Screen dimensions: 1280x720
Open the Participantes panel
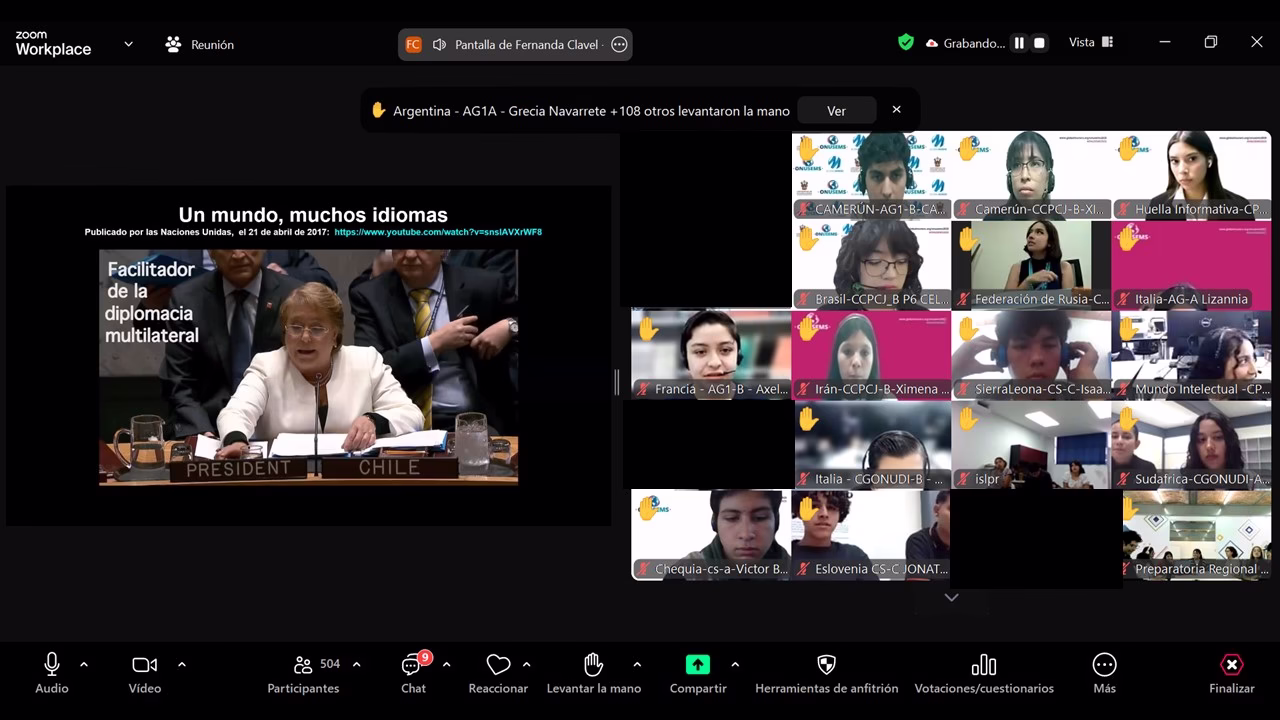(x=303, y=666)
